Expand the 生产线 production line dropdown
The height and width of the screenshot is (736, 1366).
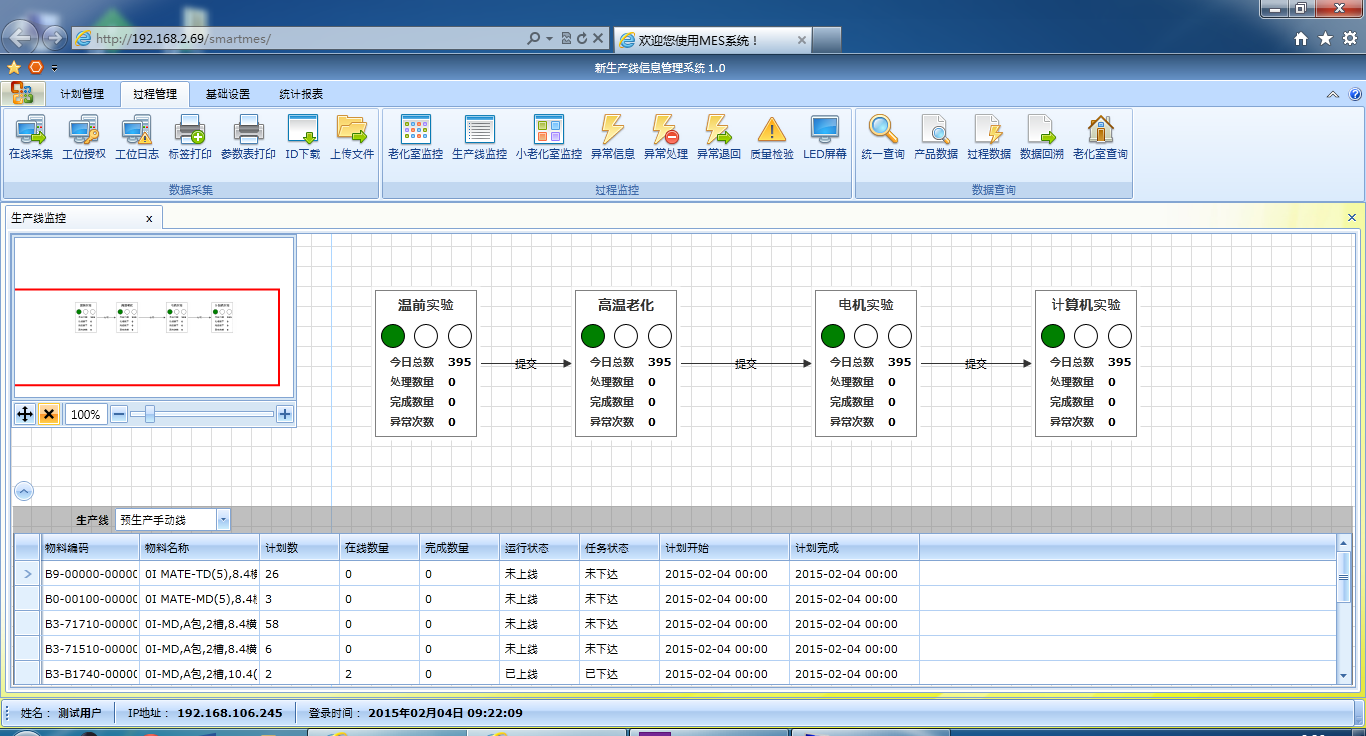tap(223, 520)
